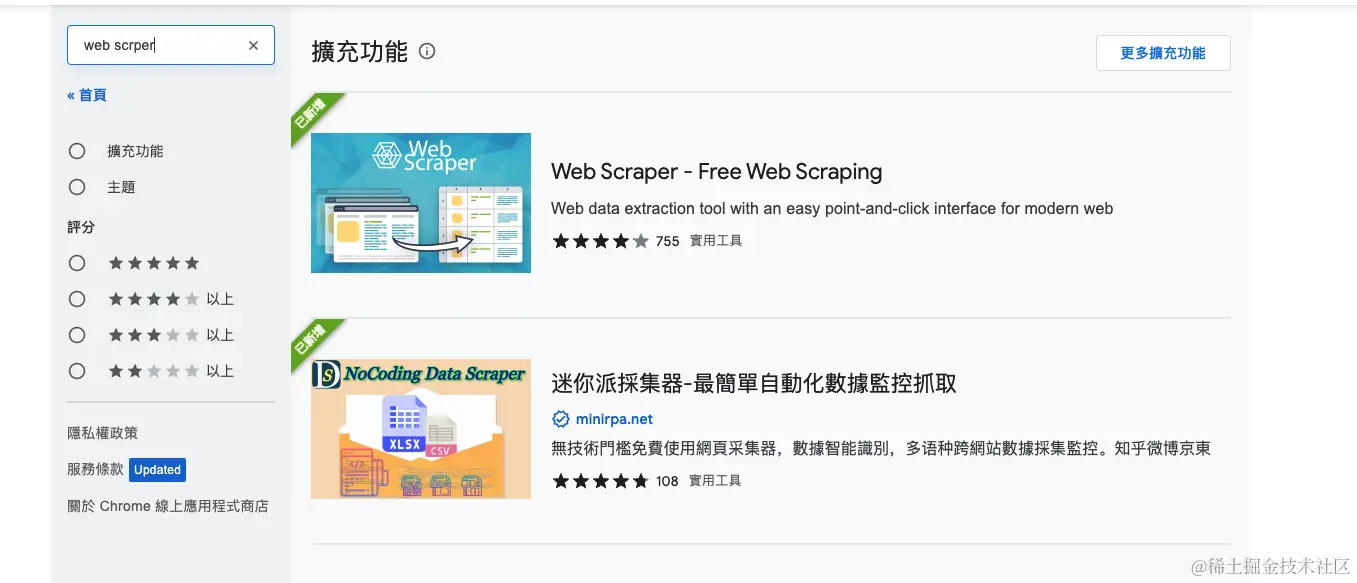Click the info icon next to 擴充功能 heading
1357x583 pixels.
pyautogui.click(x=427, y=51)
